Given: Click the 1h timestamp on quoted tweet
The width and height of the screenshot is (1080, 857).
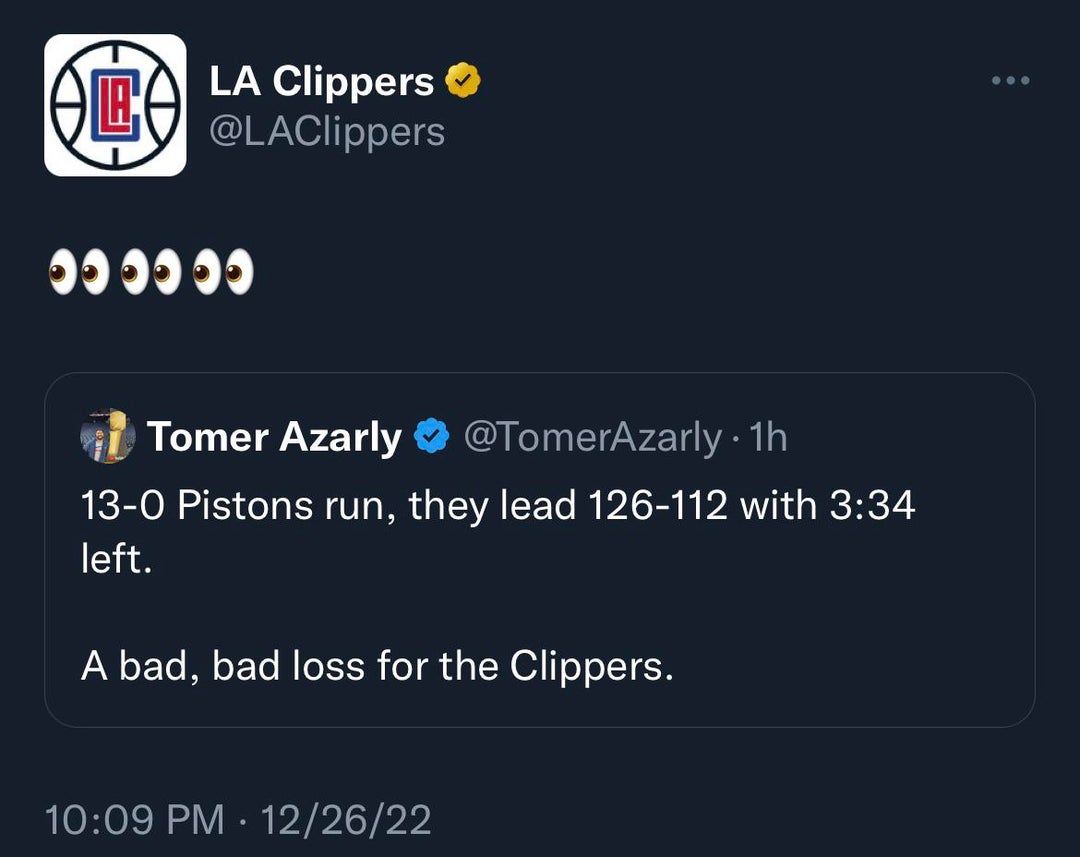Looking at the screenshot, I should coord(769,437).
